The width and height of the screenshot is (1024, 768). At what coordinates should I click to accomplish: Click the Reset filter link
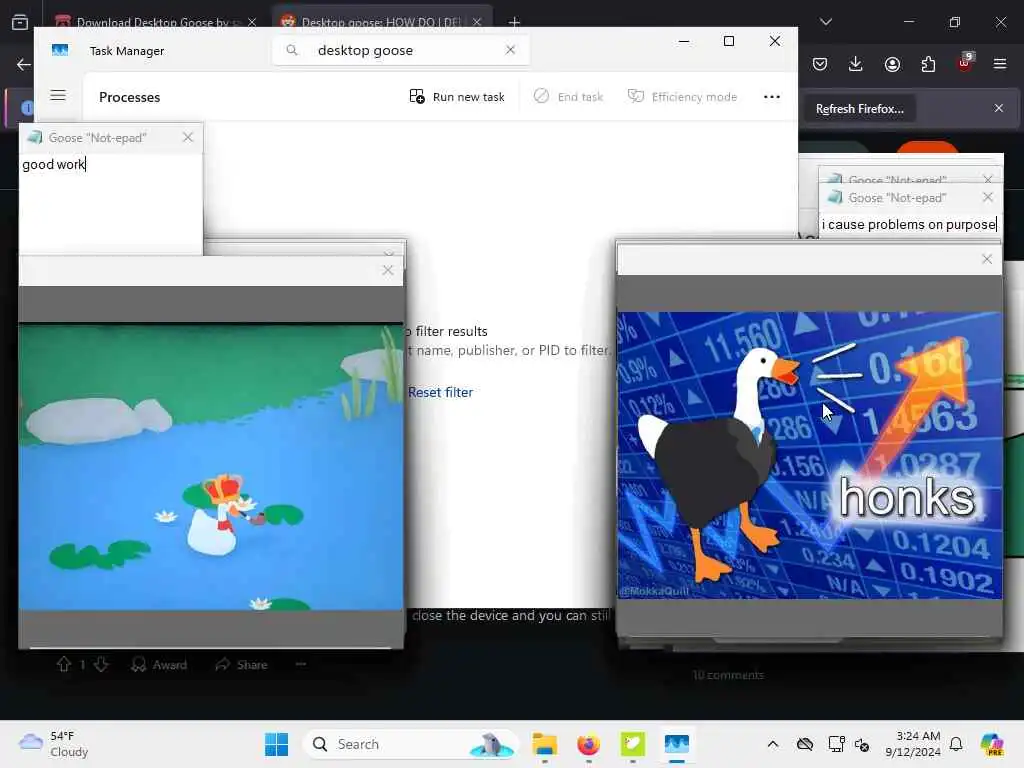[440, 392]
